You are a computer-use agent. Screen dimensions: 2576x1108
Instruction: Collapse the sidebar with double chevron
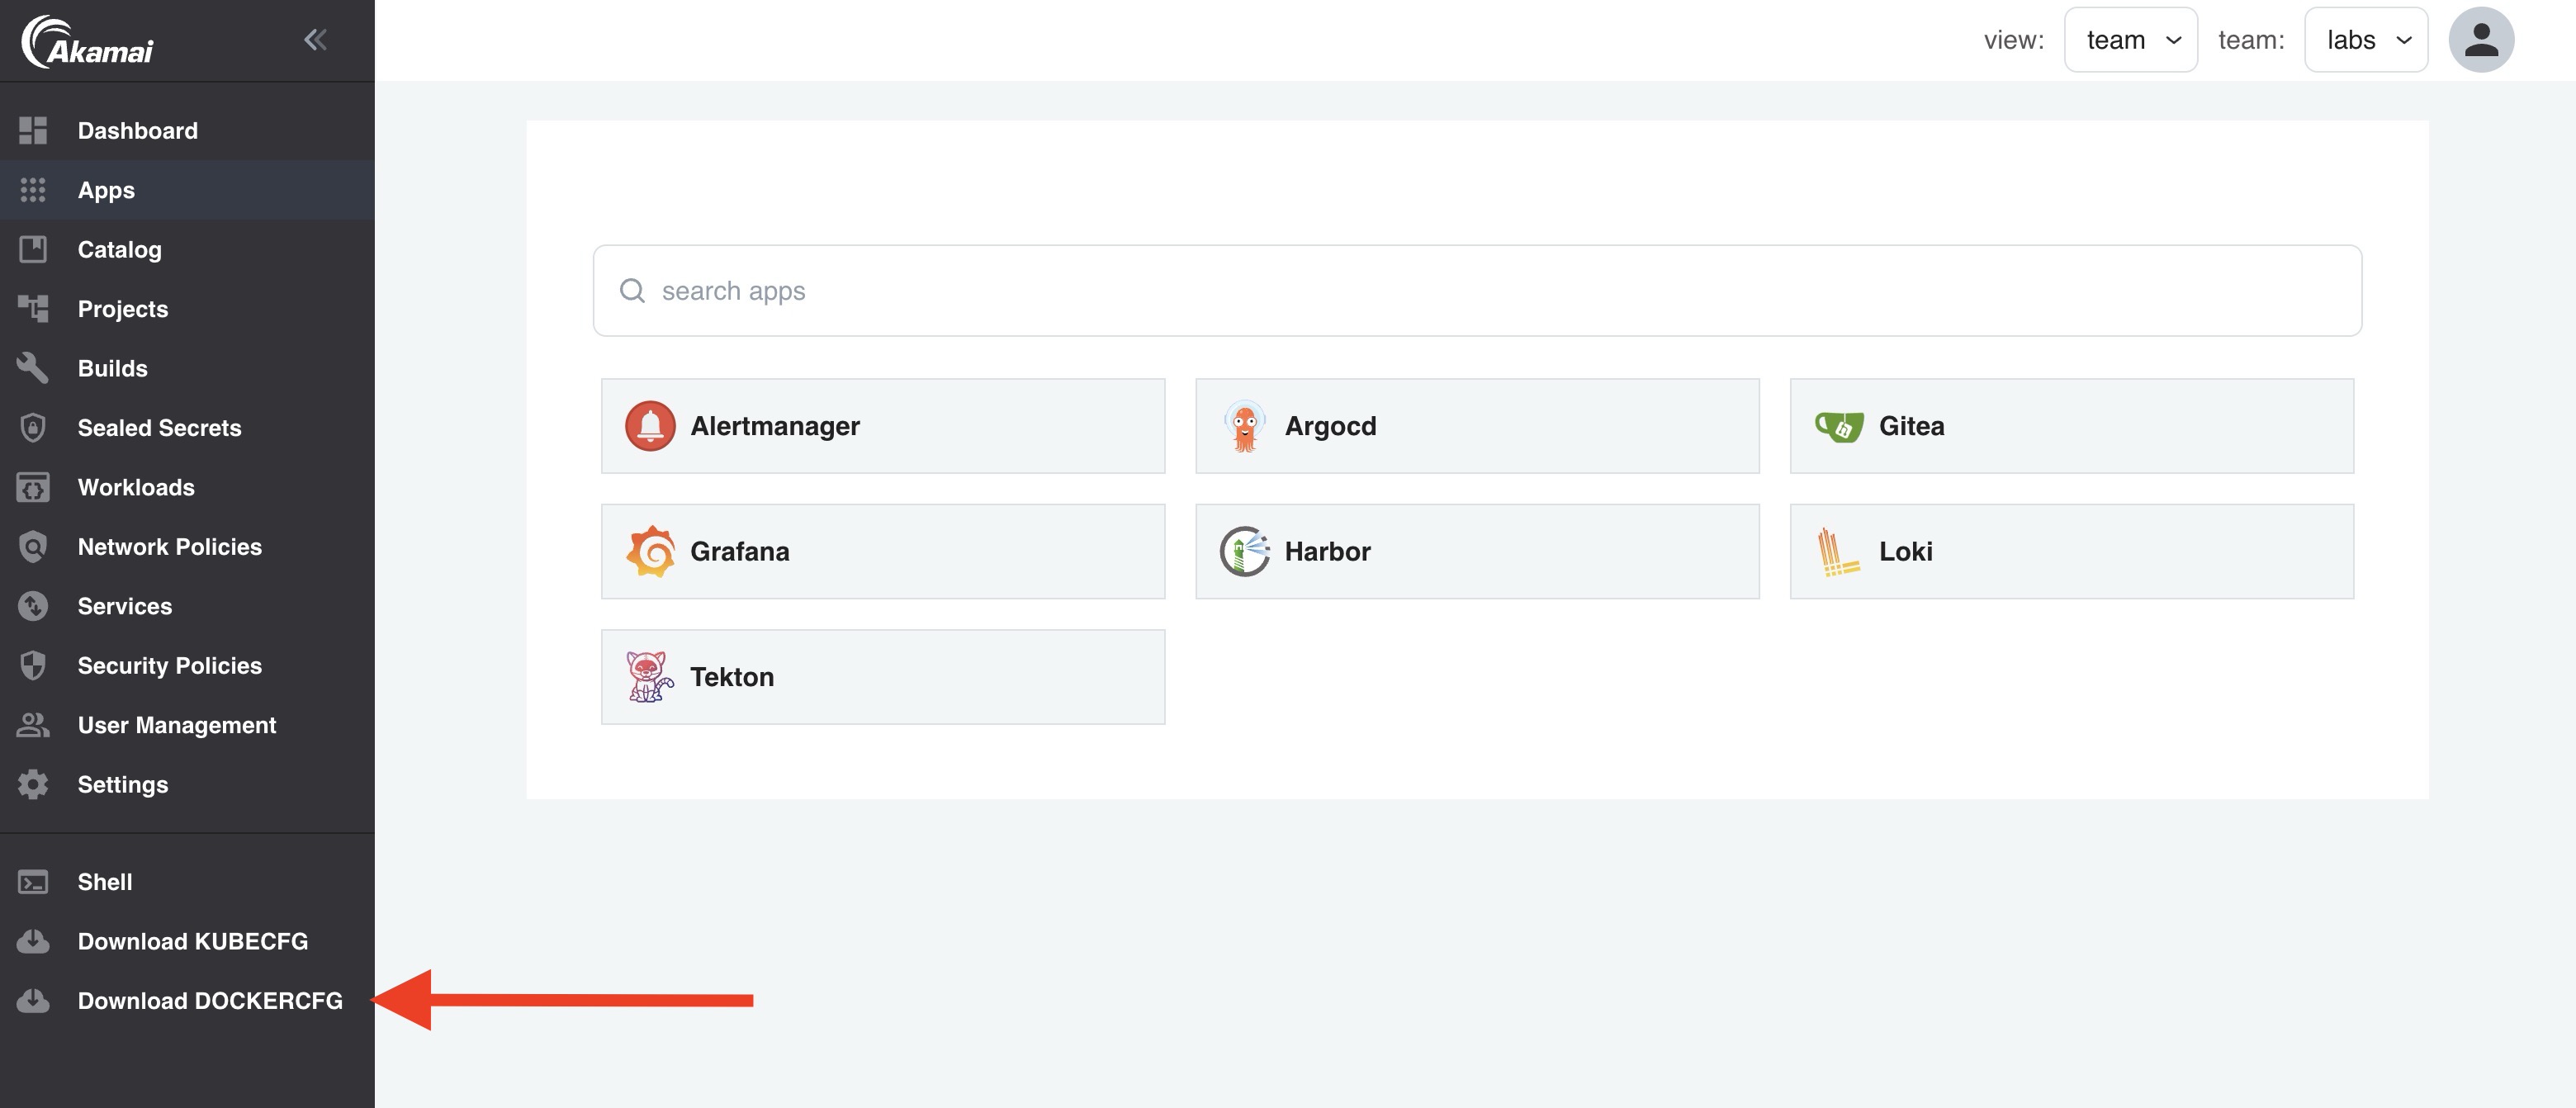click(315, 40)
